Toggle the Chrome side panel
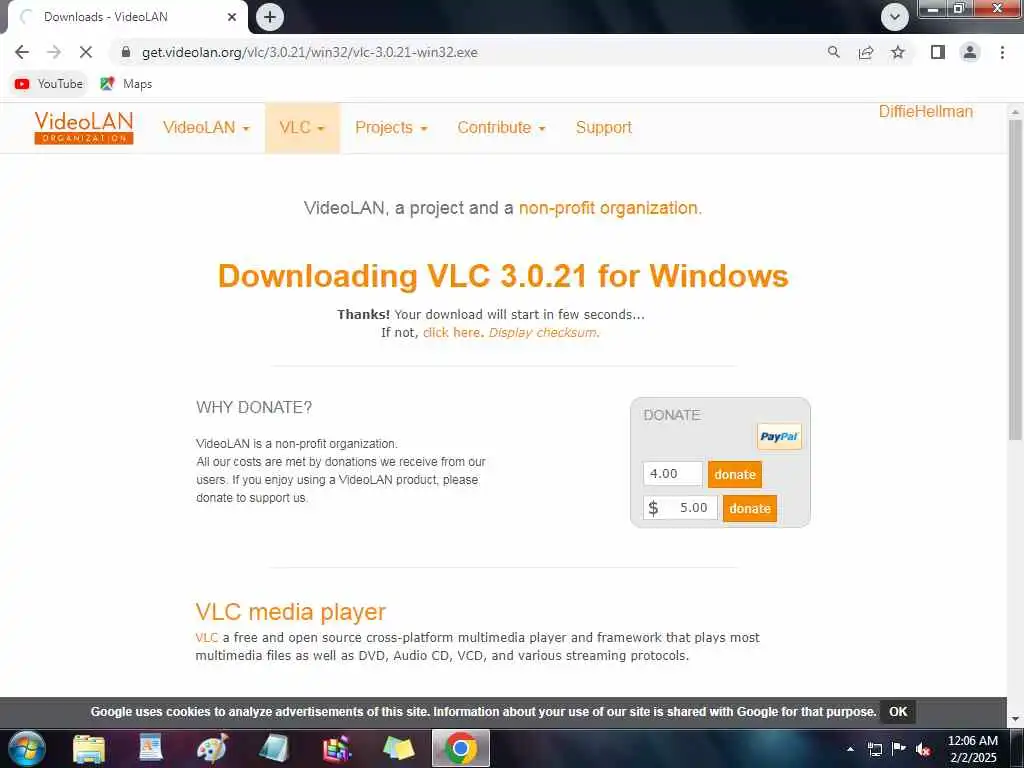 [x=938, y=52]
